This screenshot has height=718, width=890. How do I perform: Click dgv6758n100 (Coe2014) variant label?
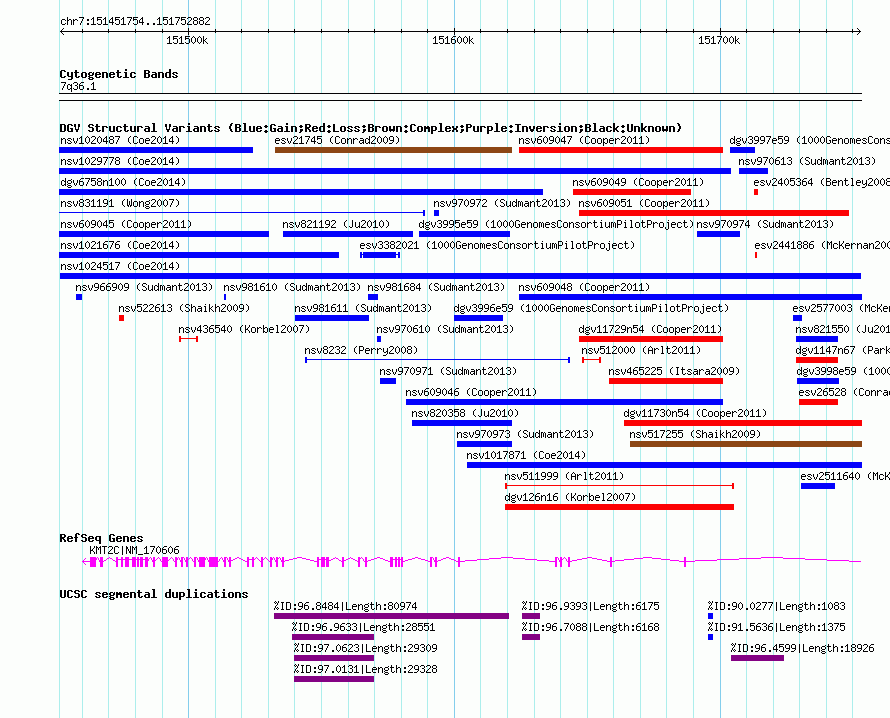click(x=123, y=182)
